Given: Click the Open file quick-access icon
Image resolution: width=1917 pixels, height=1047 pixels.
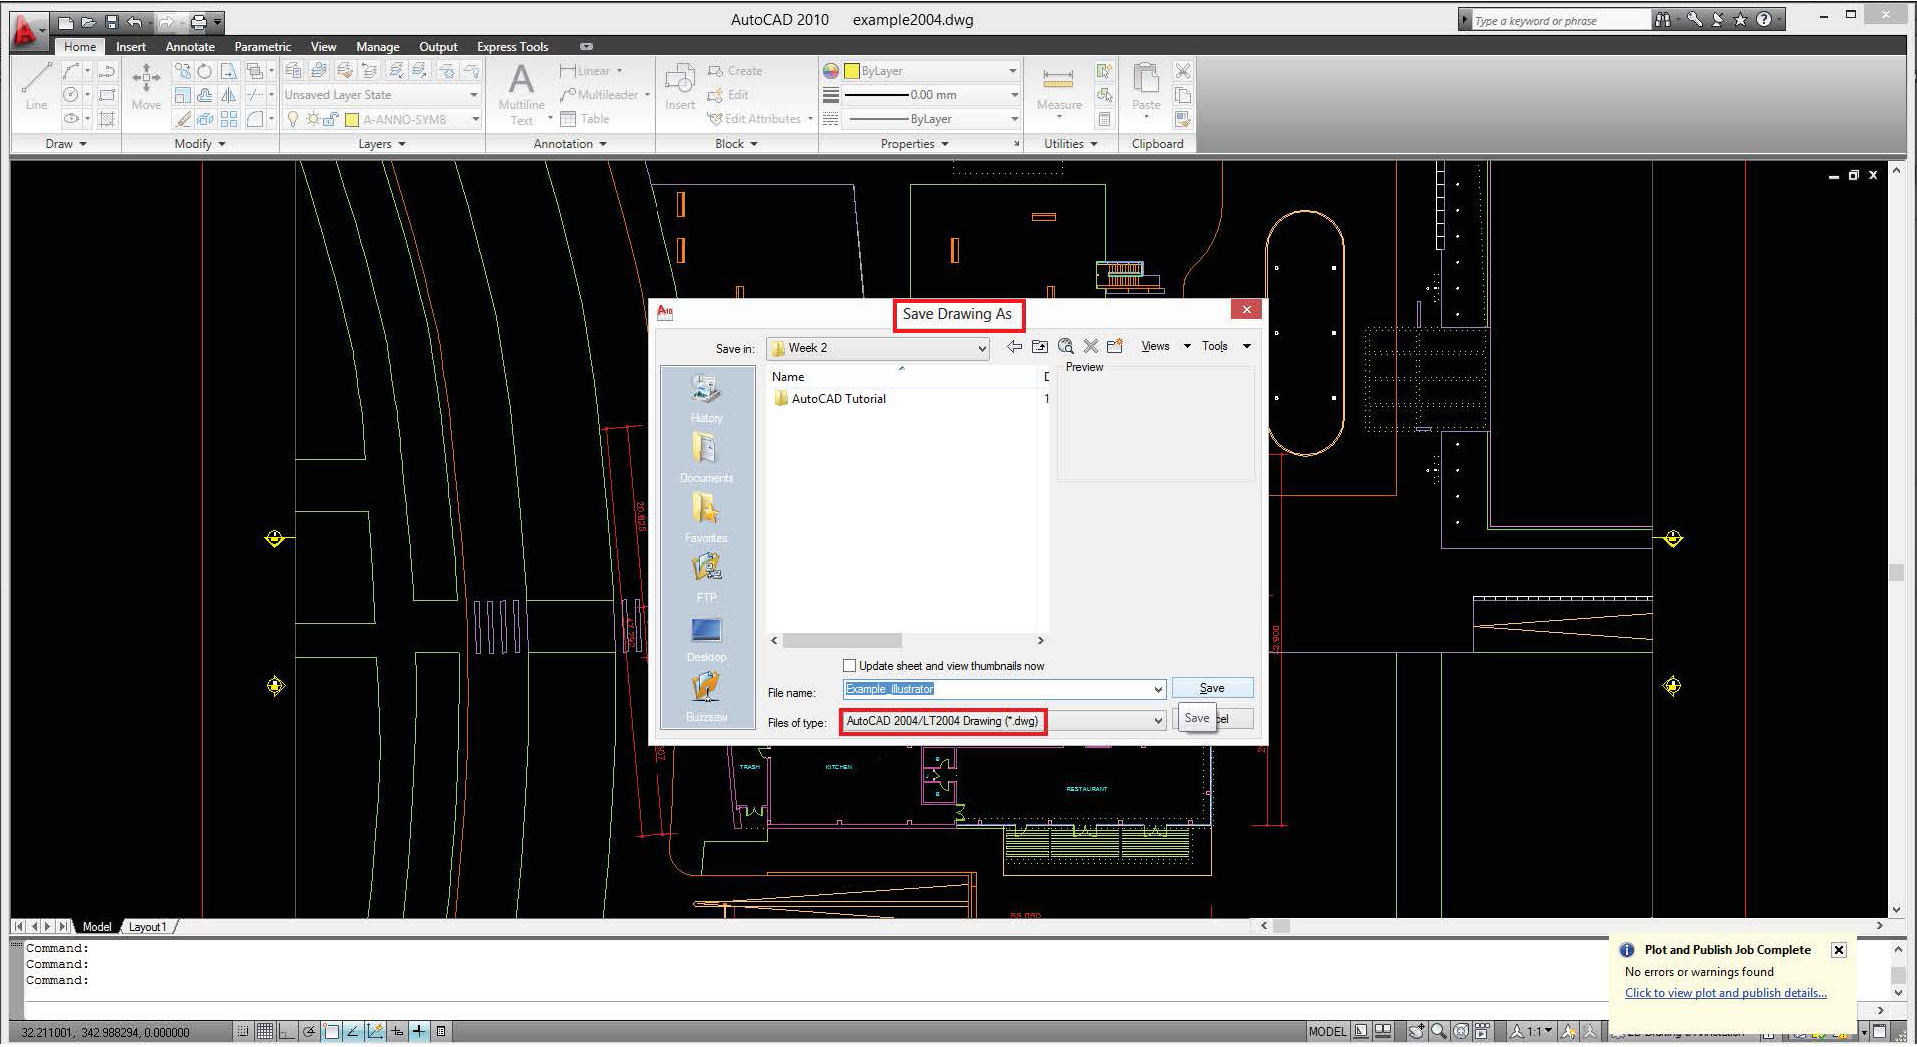Looking at the screenshot, I should (x=89, y=21).
